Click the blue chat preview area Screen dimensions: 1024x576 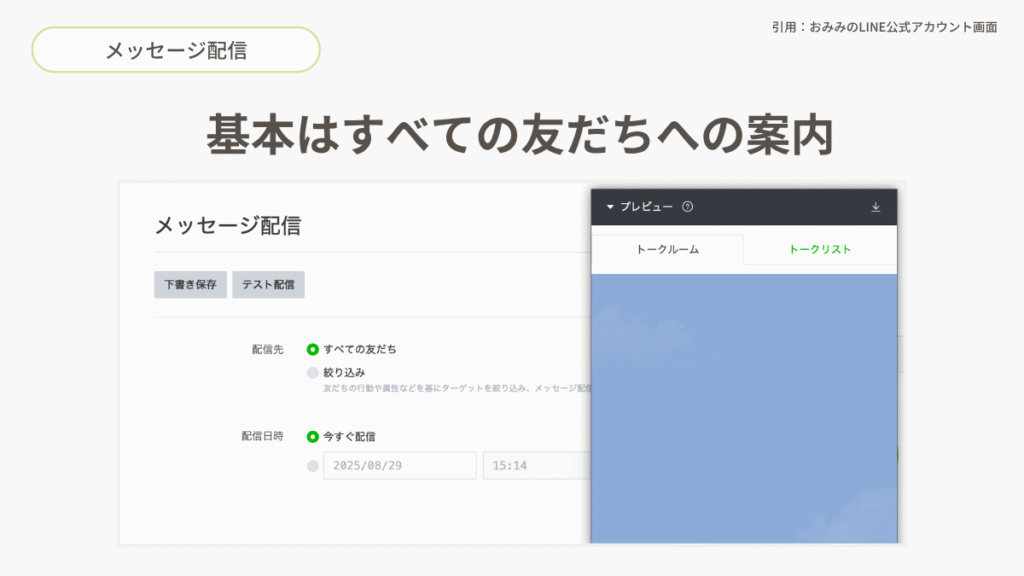click(x=744, y=410)
